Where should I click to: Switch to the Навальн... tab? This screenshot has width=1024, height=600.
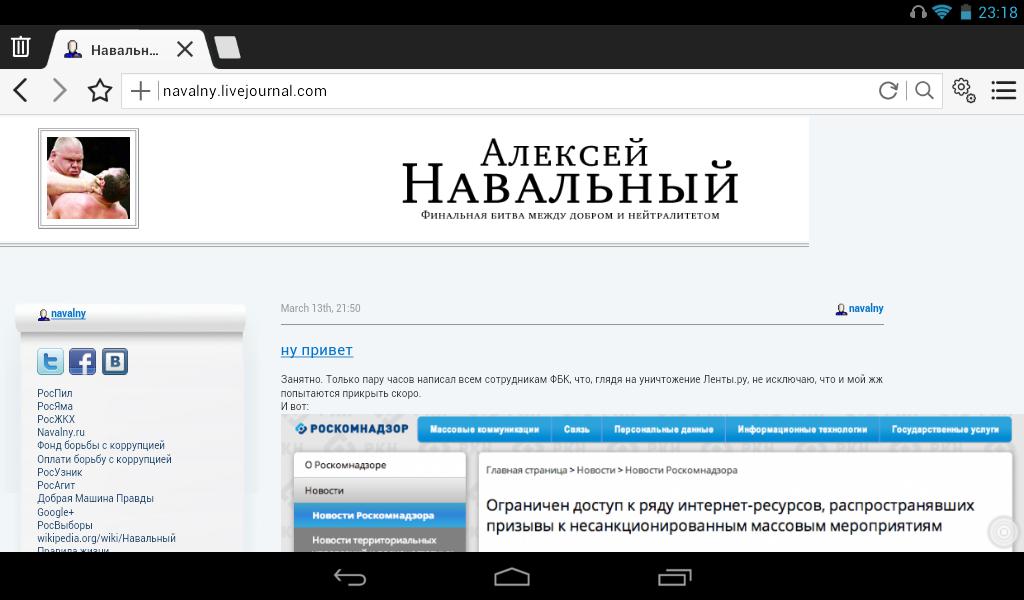coord(124,50)
